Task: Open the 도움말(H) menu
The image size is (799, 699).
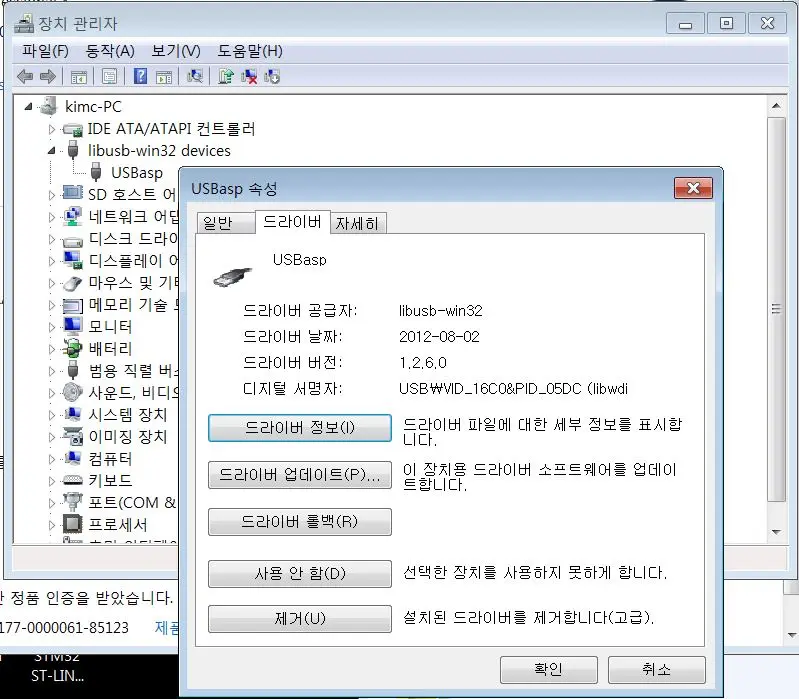Action: click(250, 51)
